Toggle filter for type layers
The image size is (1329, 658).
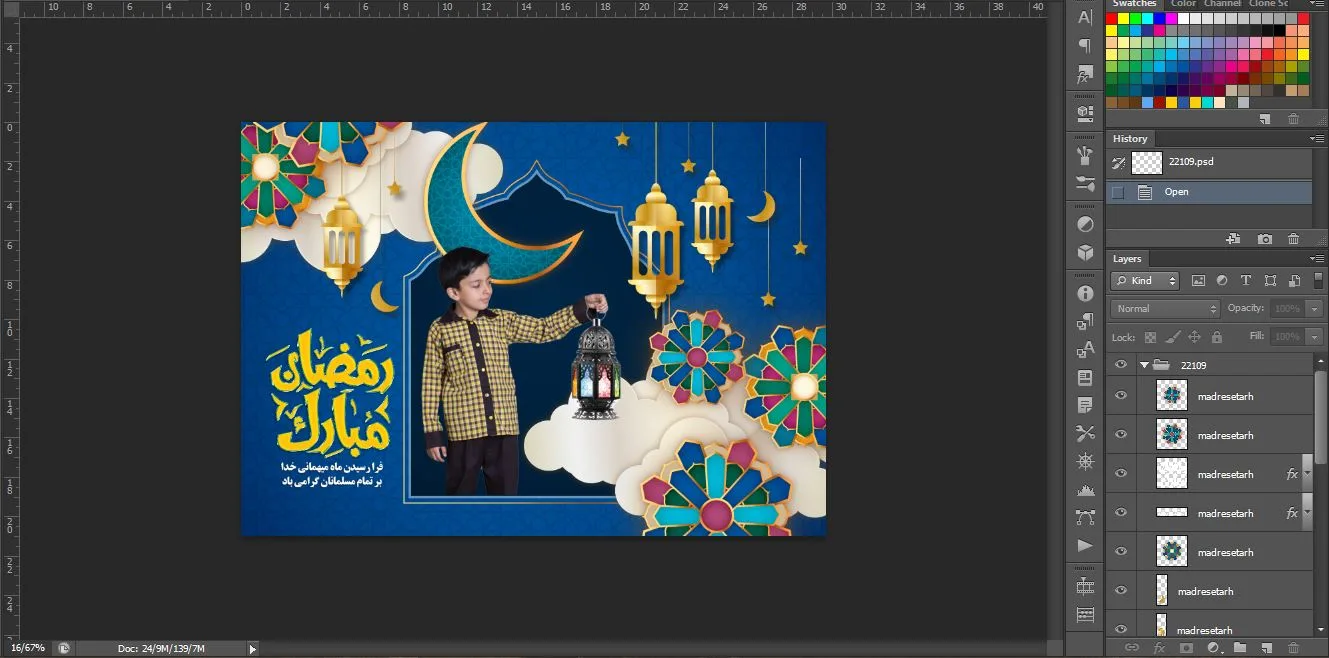tap(1246, 281)
